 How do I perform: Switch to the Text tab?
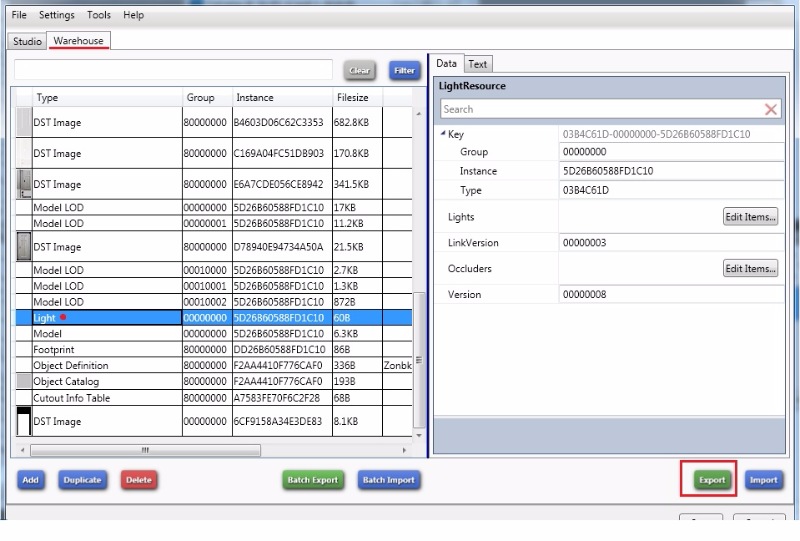click(478, 64)
